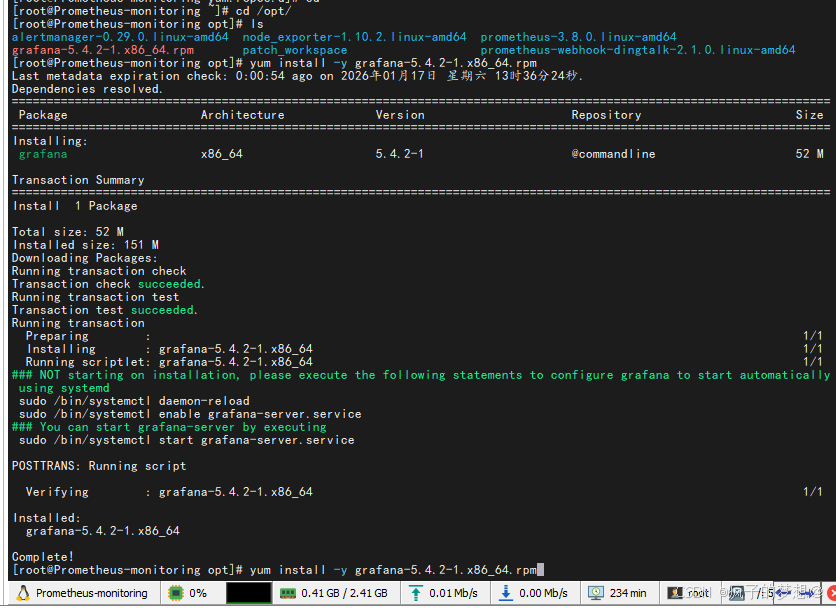
Task: Click the 0% CPU usage value
Action: 198,593
